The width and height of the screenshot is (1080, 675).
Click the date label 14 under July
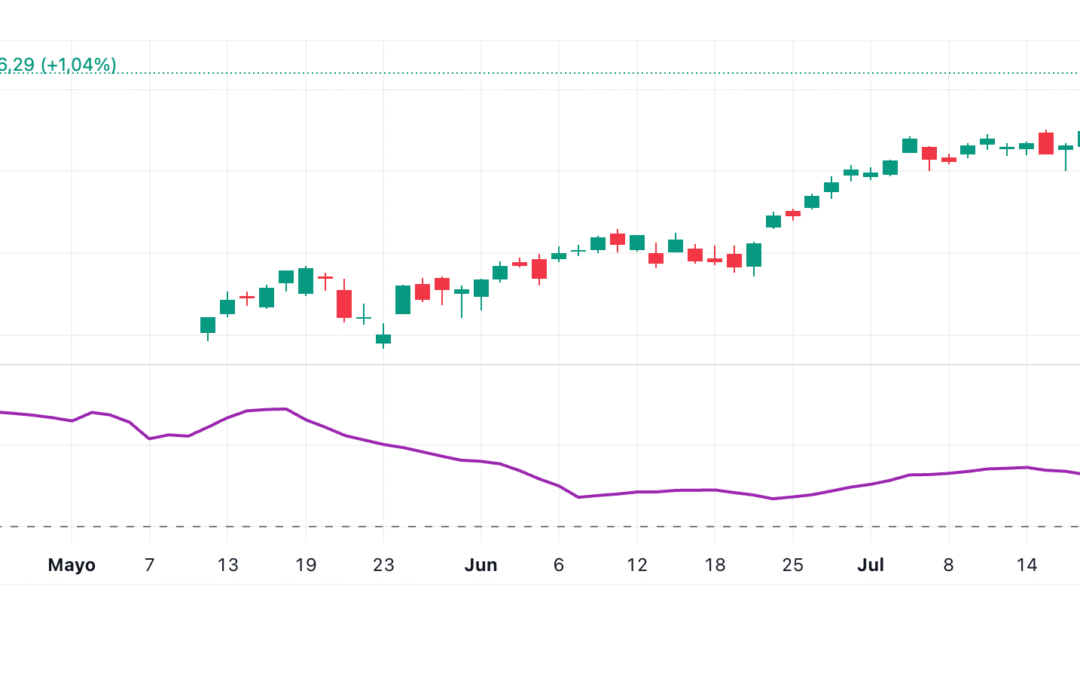[1026, 564]
